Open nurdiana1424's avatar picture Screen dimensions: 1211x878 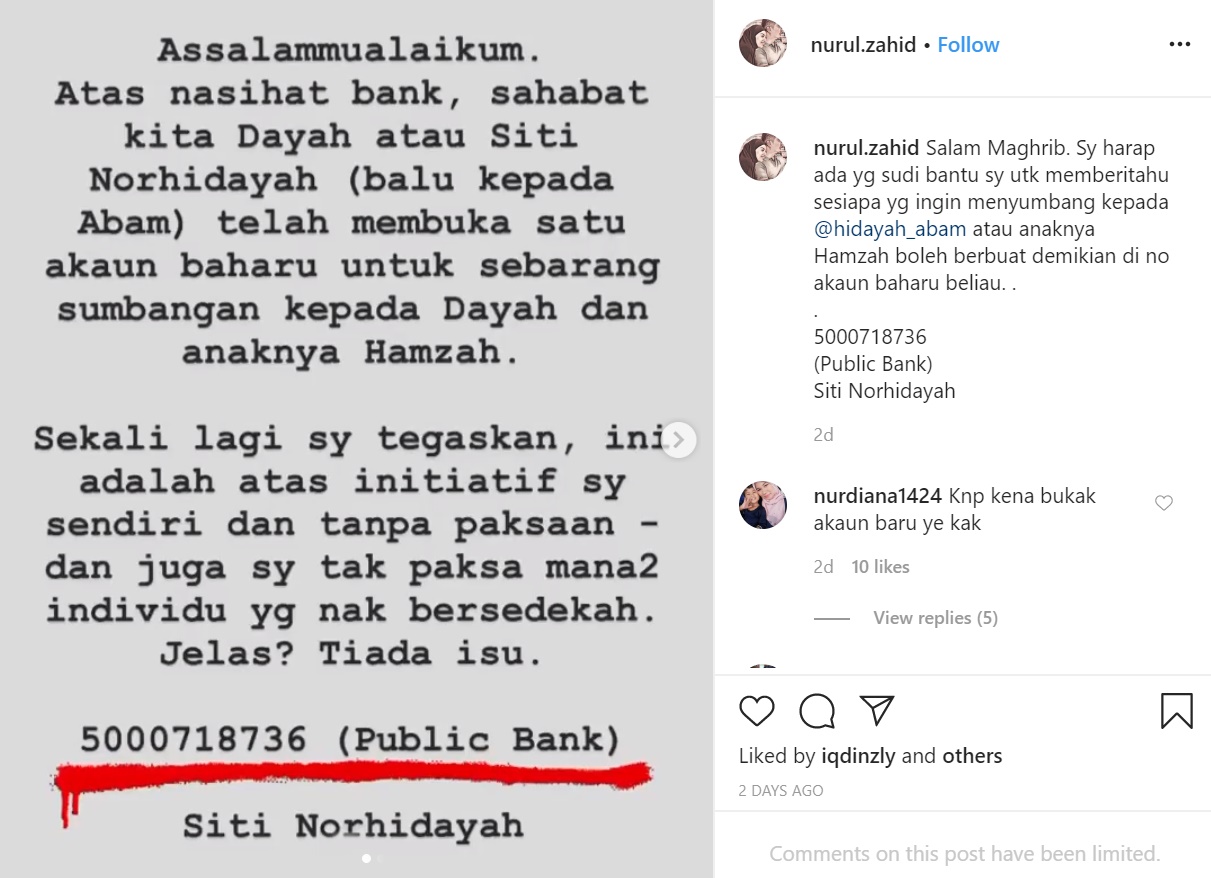coord(763,505)
